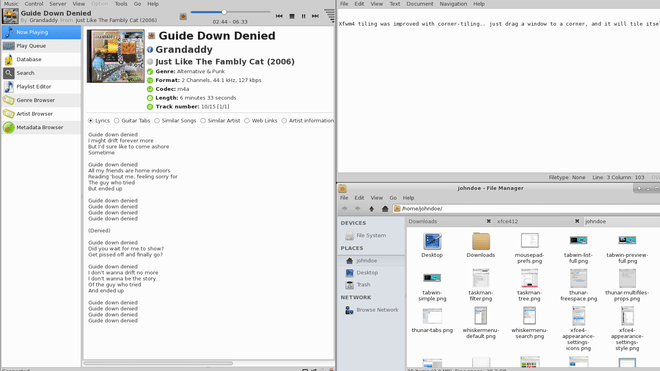Open the View menu in File Manager
This screenshot has height=371, width=660.
[x=376, y=198]
